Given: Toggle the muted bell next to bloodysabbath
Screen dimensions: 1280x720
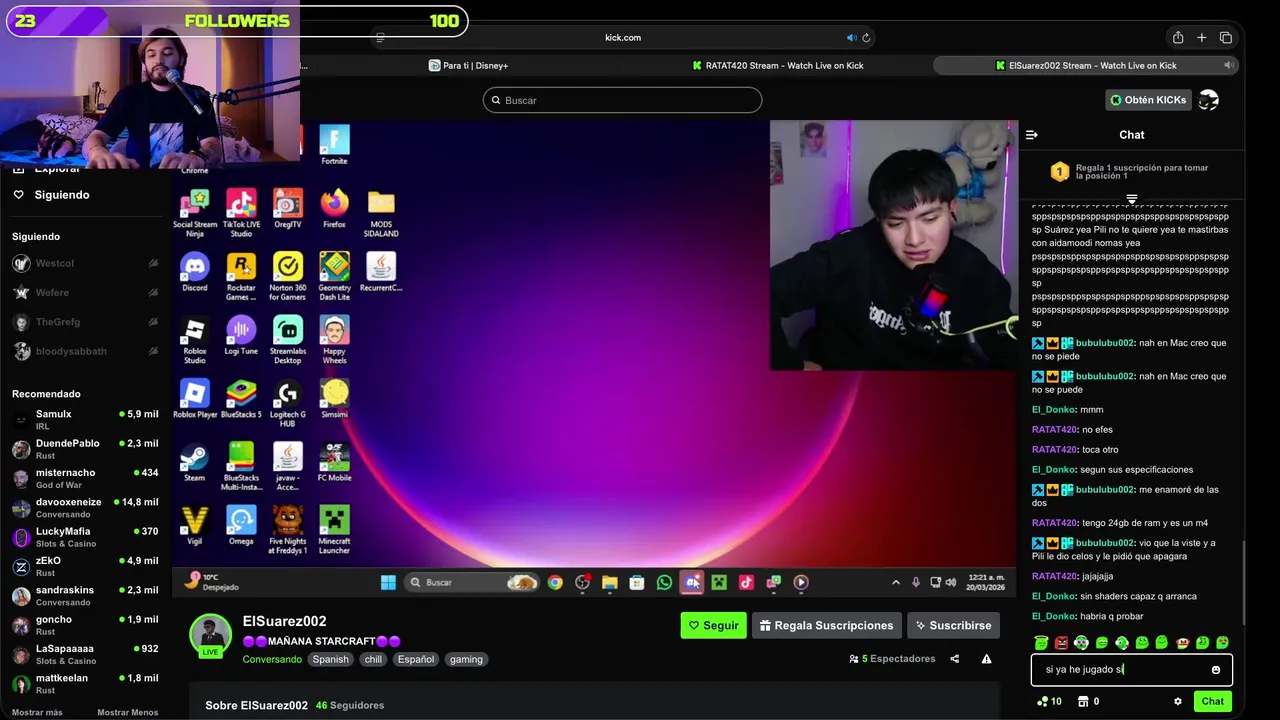Looking at the screenshot, I should [153, 351].
